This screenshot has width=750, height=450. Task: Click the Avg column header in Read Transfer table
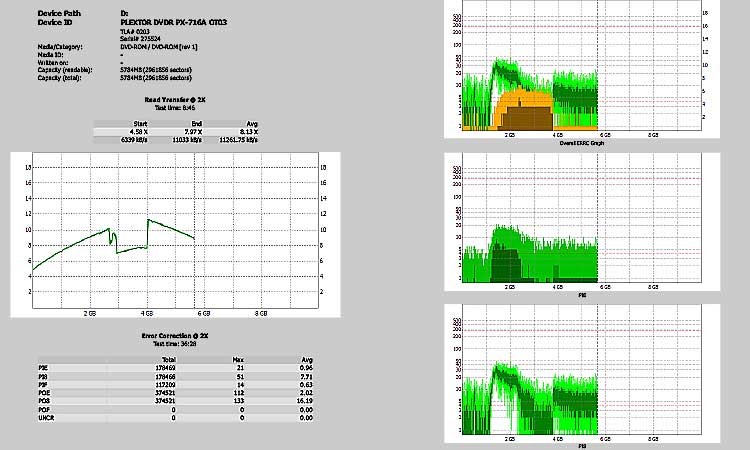pos(252,123)
